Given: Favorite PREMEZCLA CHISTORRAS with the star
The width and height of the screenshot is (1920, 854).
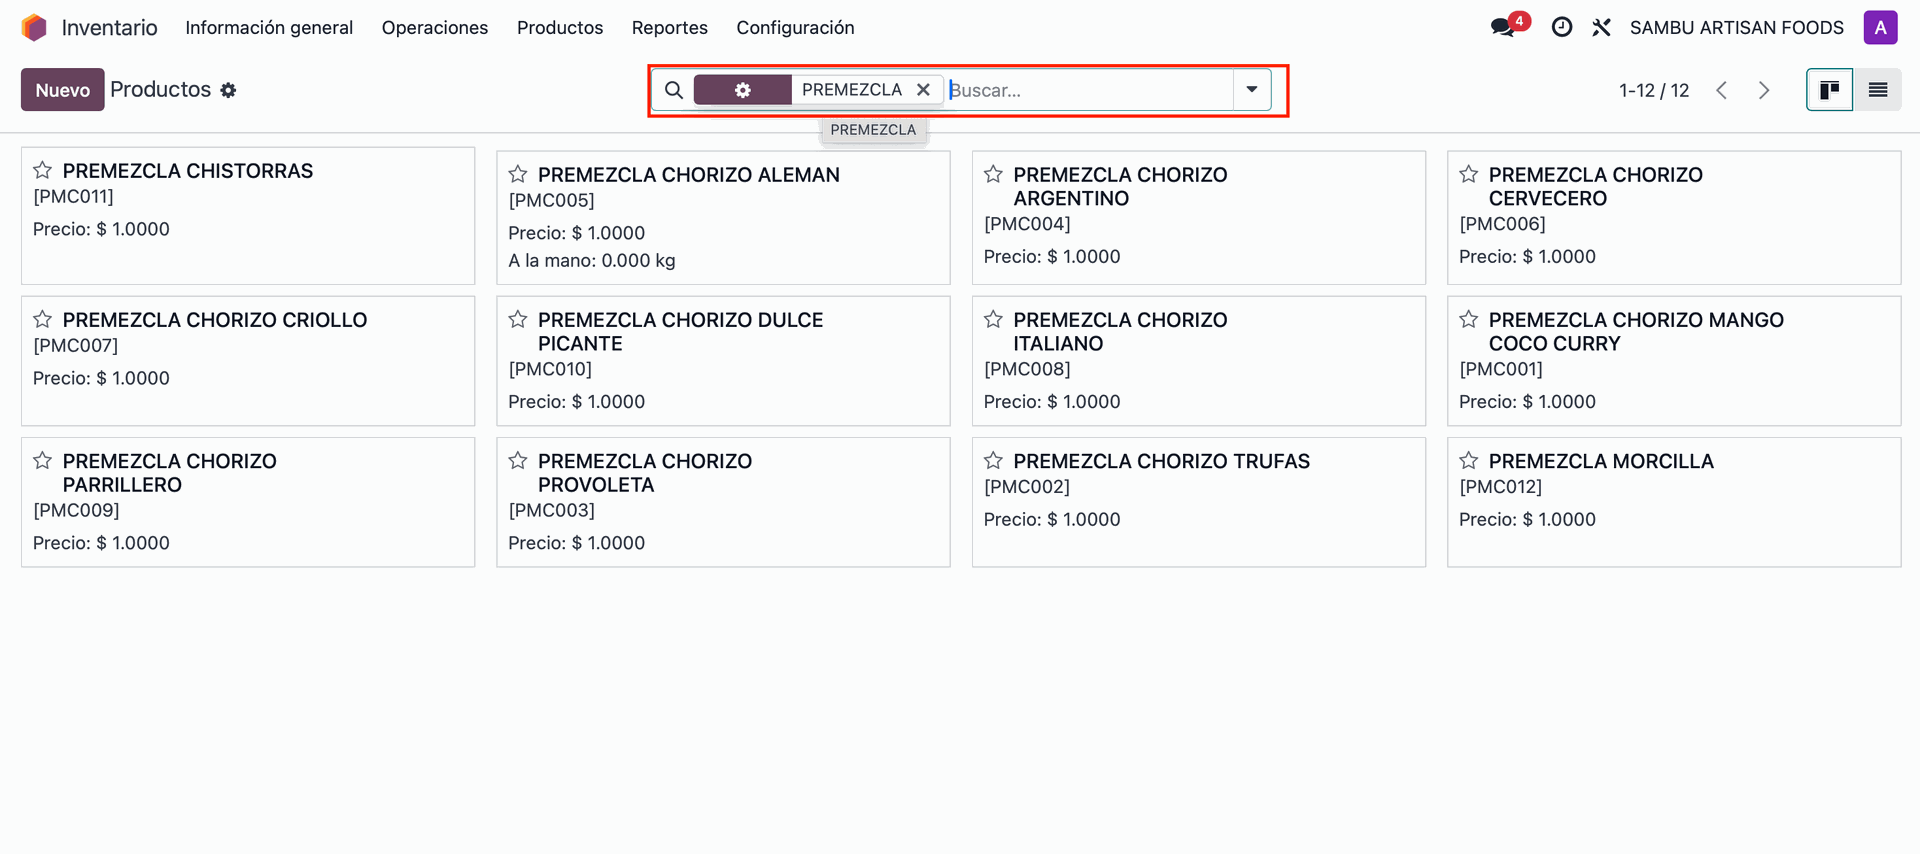Looking at the screenshot, I should pyautogui.click(x=43, y=171).
